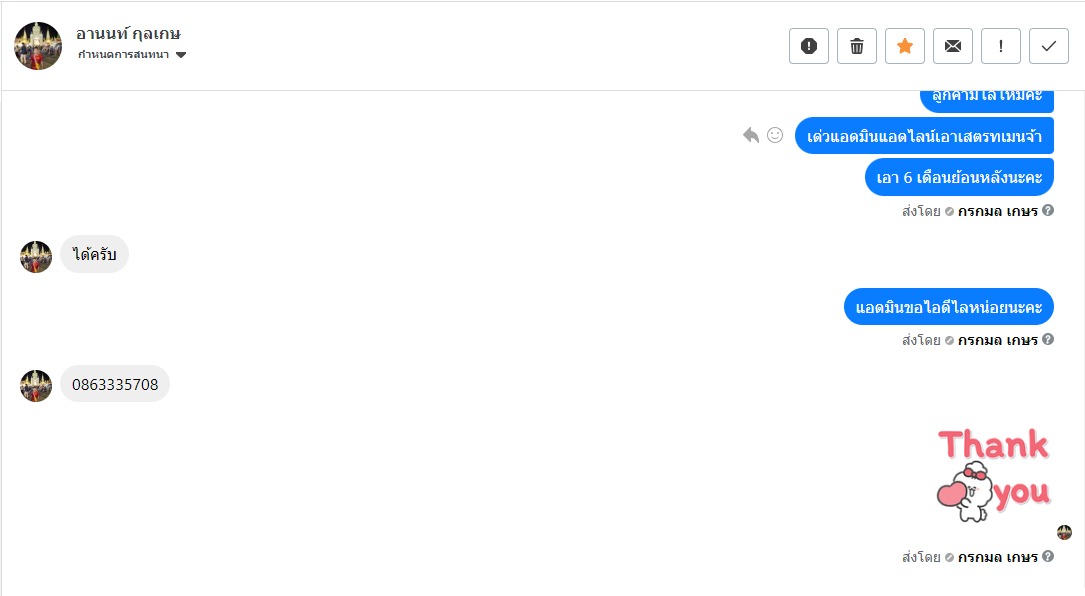Click the Thank you sticker
Viewport: 1085px width, 596px height.
click(x=993, y=476)
